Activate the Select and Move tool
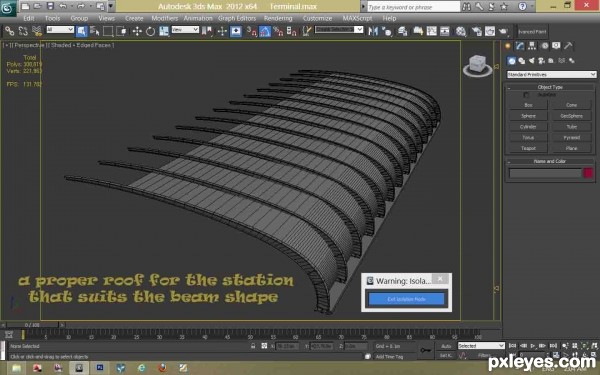 pyautogui.click(x=137, y=31)
